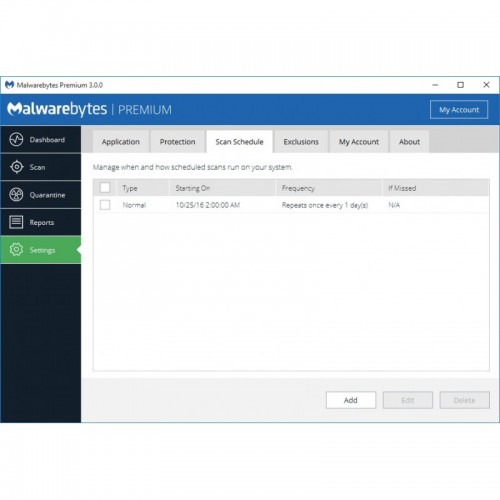Viewport: 500px width, 500px height.
Task: Click the Malwarebytes Premium header logo
Action: pyautogui.click(x=89, y=109)
